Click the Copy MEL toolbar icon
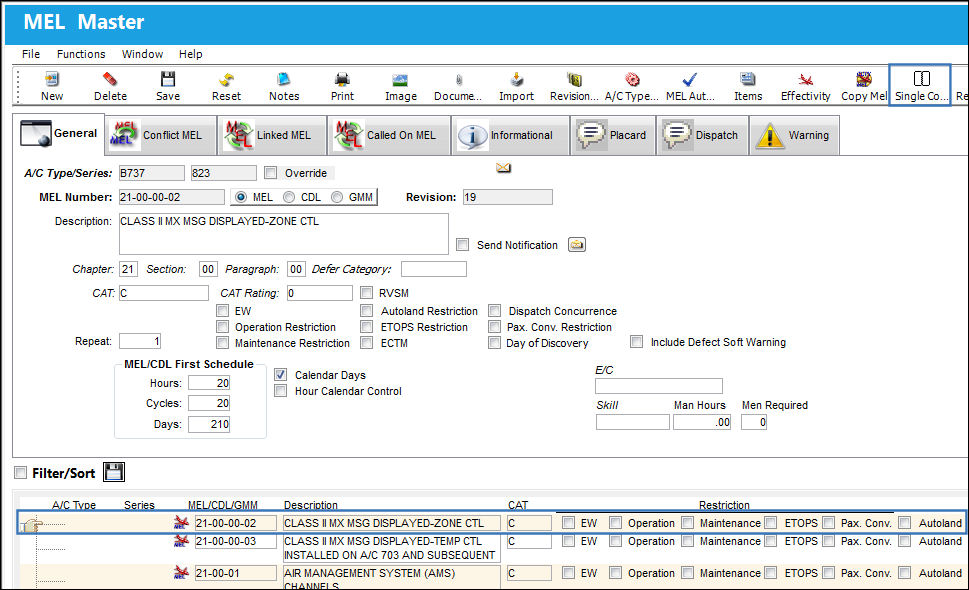969x590 pixels. pyautogui.click(x=864, y=86)
